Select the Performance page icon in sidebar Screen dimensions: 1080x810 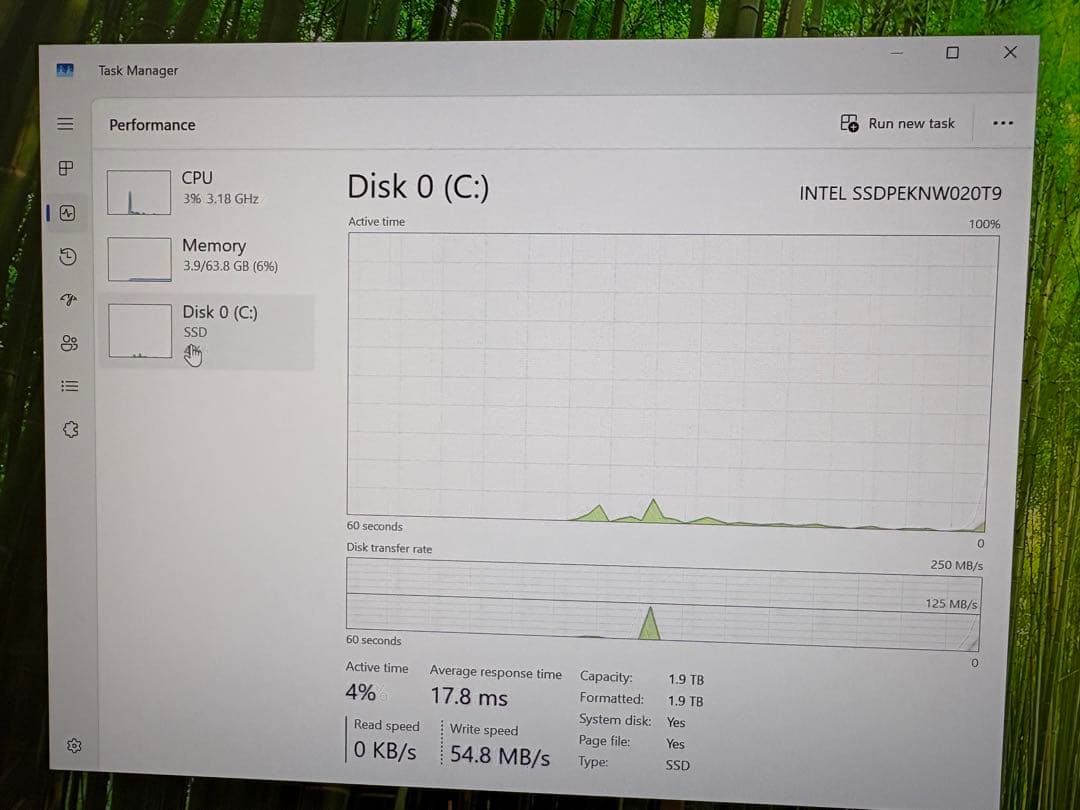click(x=67, y=213)
